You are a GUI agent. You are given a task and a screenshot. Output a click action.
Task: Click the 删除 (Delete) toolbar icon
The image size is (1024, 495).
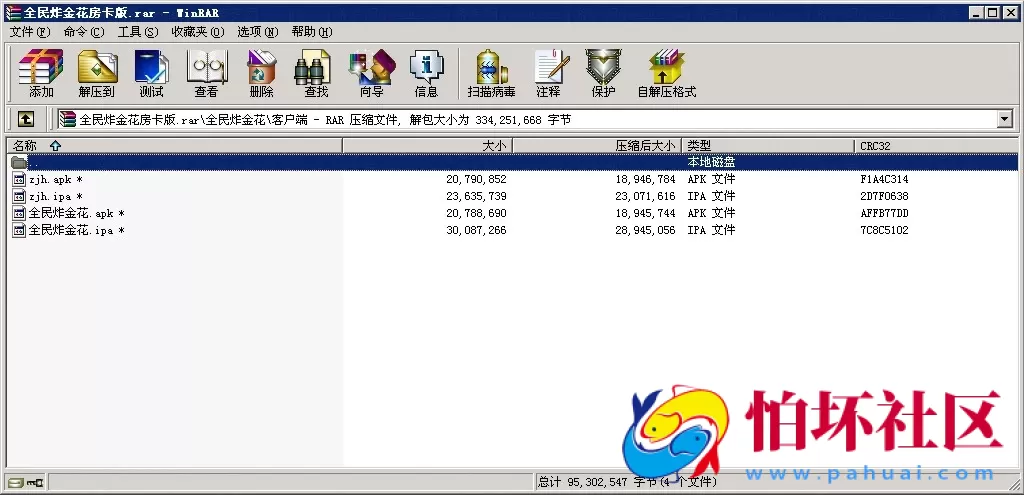261,73
